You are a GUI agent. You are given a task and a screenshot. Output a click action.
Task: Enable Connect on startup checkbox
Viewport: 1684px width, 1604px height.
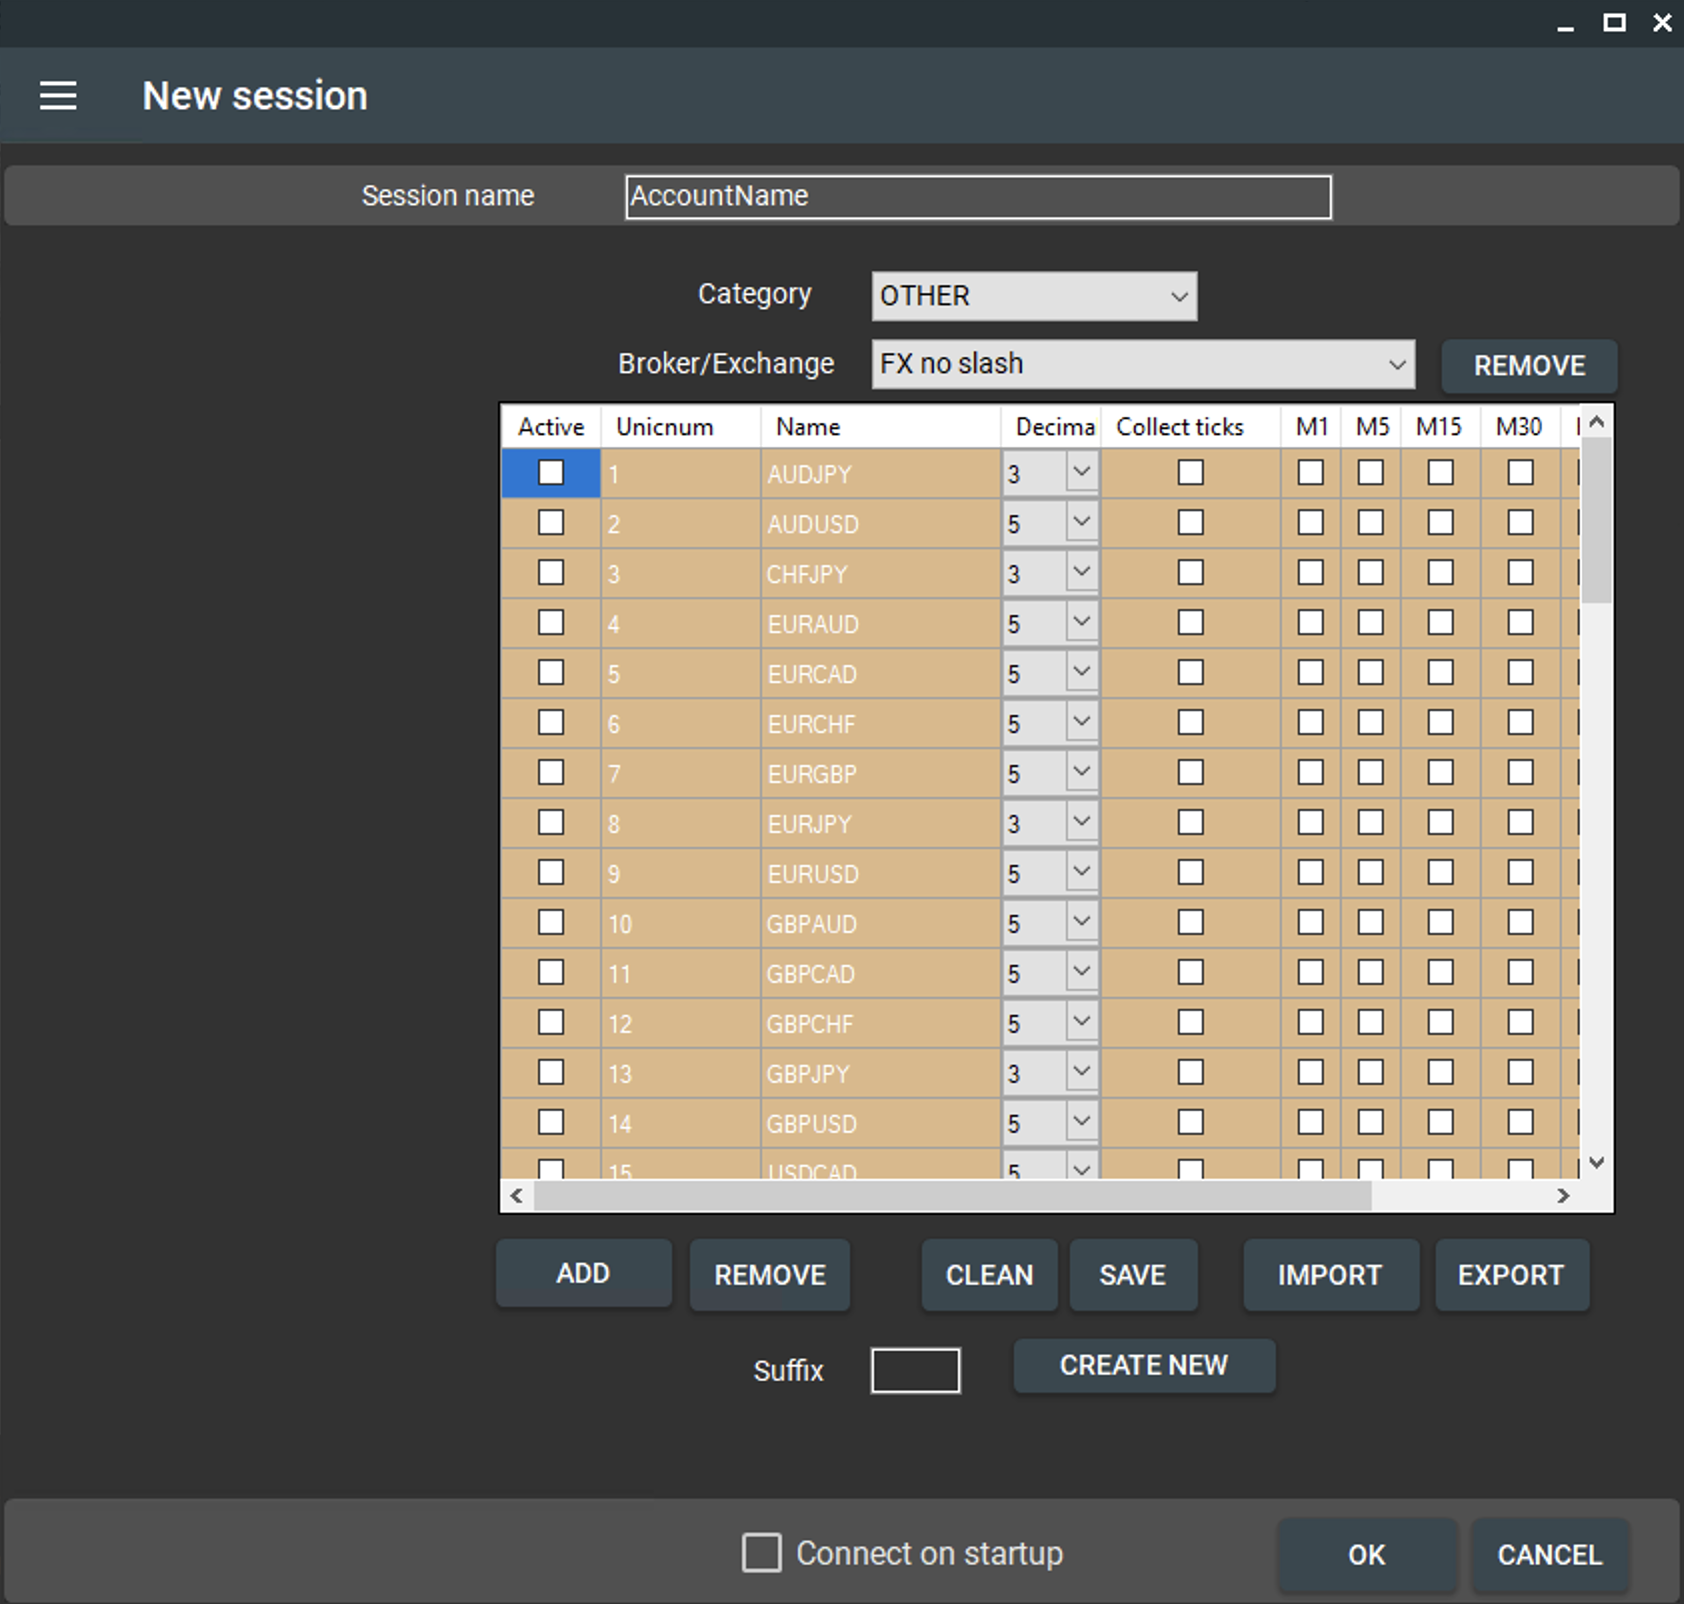[762, 1553]
